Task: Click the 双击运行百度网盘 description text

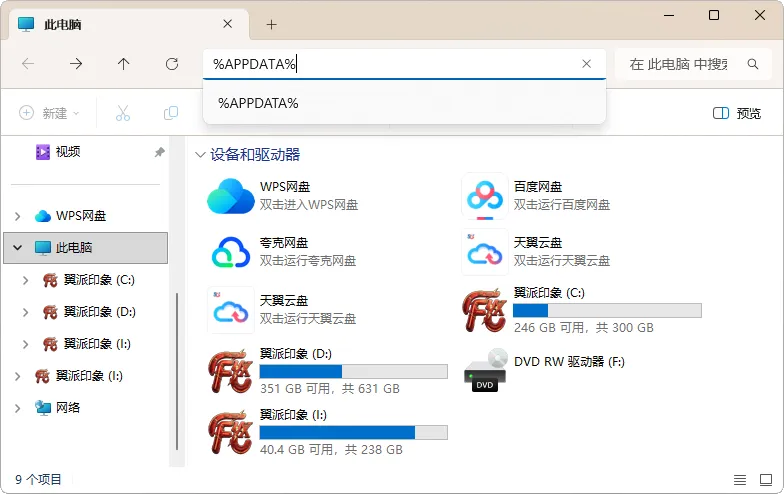Action: tap(562, 204)
